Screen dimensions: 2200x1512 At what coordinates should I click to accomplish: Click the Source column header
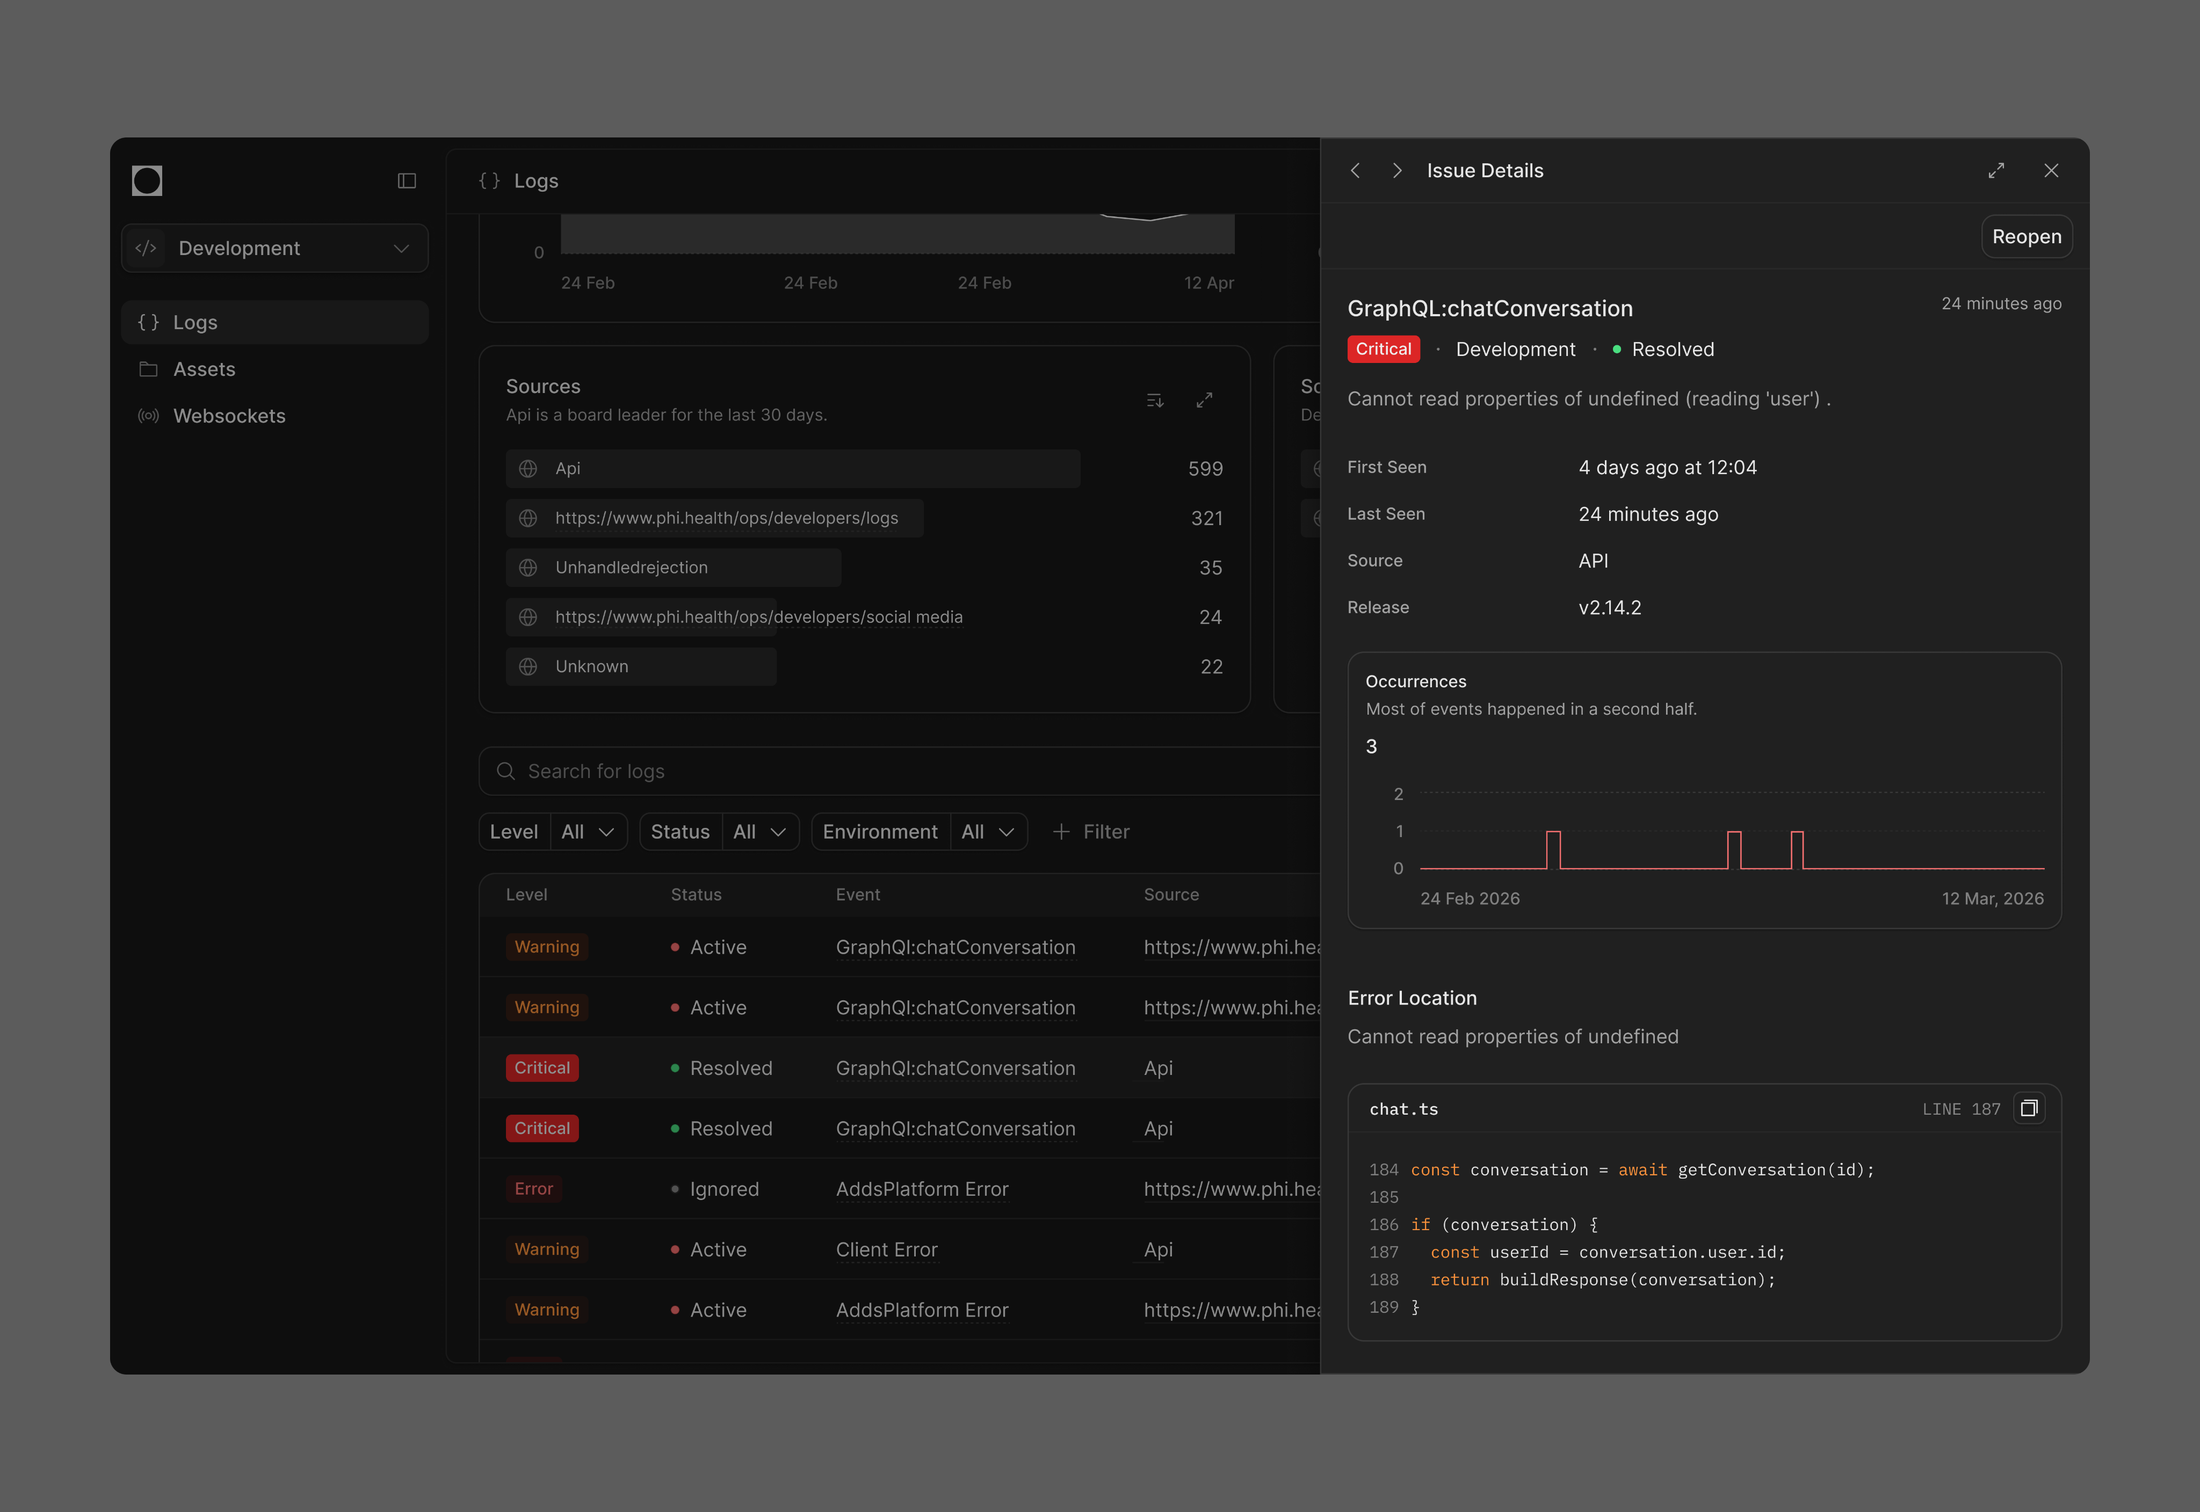[x=1171, y=895]
